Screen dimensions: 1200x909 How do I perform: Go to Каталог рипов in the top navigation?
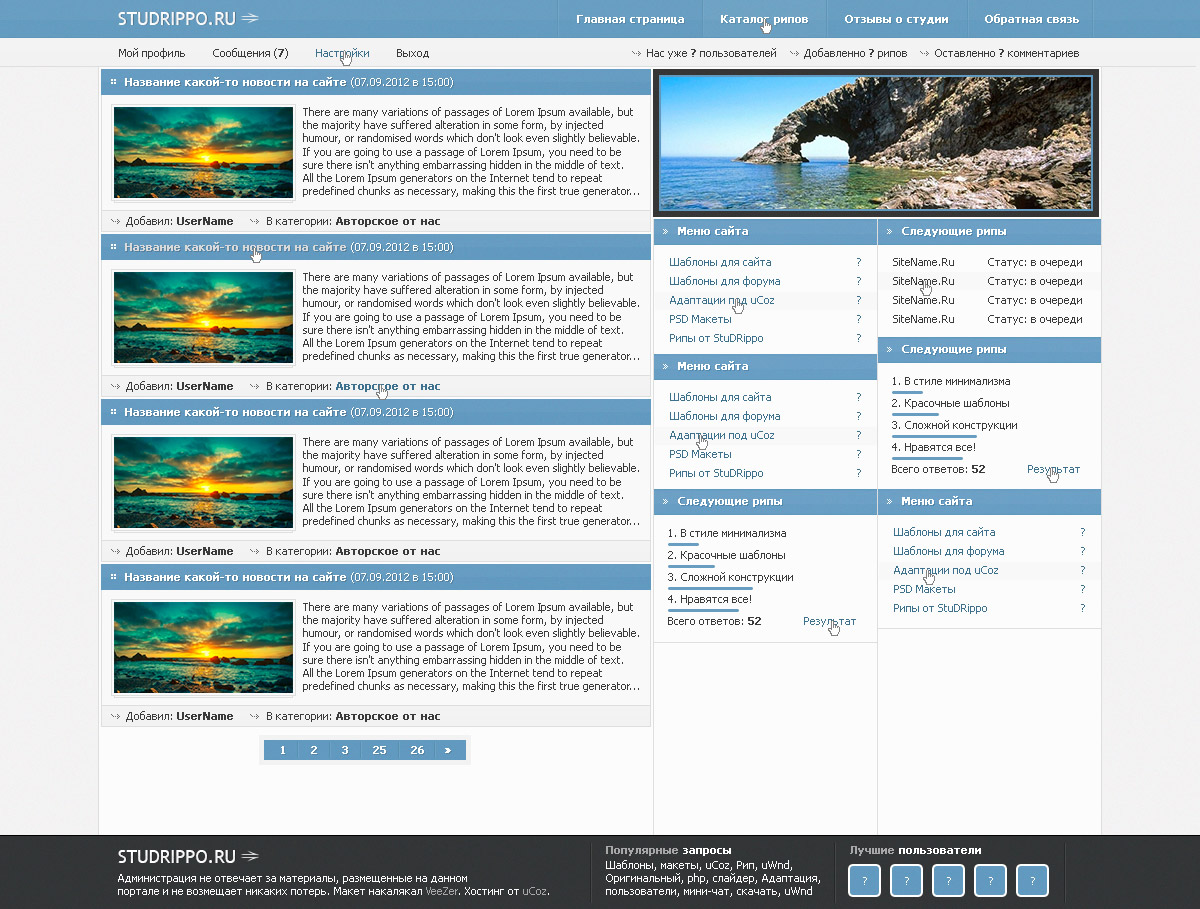764,19
